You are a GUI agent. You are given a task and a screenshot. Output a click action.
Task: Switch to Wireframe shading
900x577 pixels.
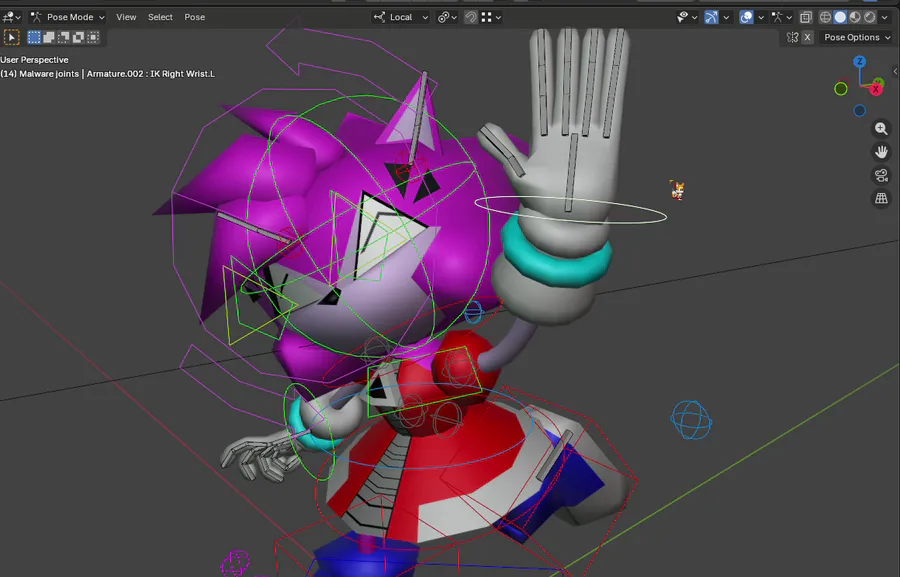point(825,17)
